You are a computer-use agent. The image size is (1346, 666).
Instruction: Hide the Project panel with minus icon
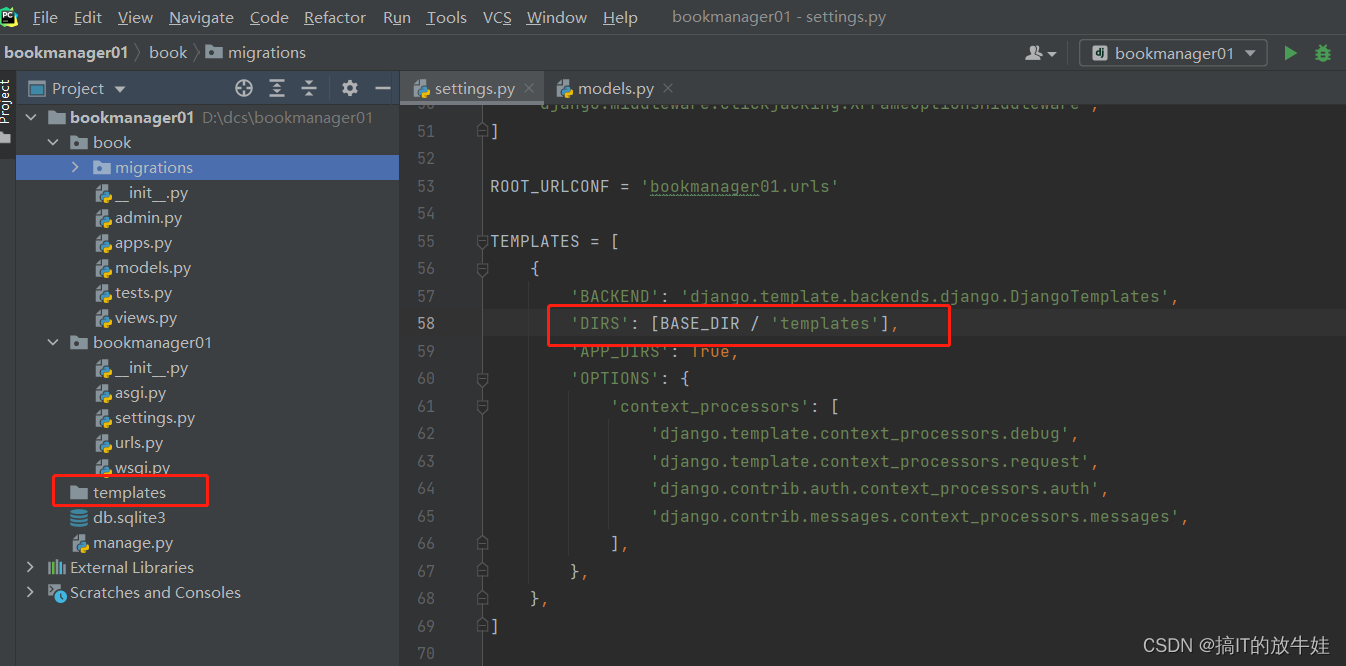pos(382,88)
